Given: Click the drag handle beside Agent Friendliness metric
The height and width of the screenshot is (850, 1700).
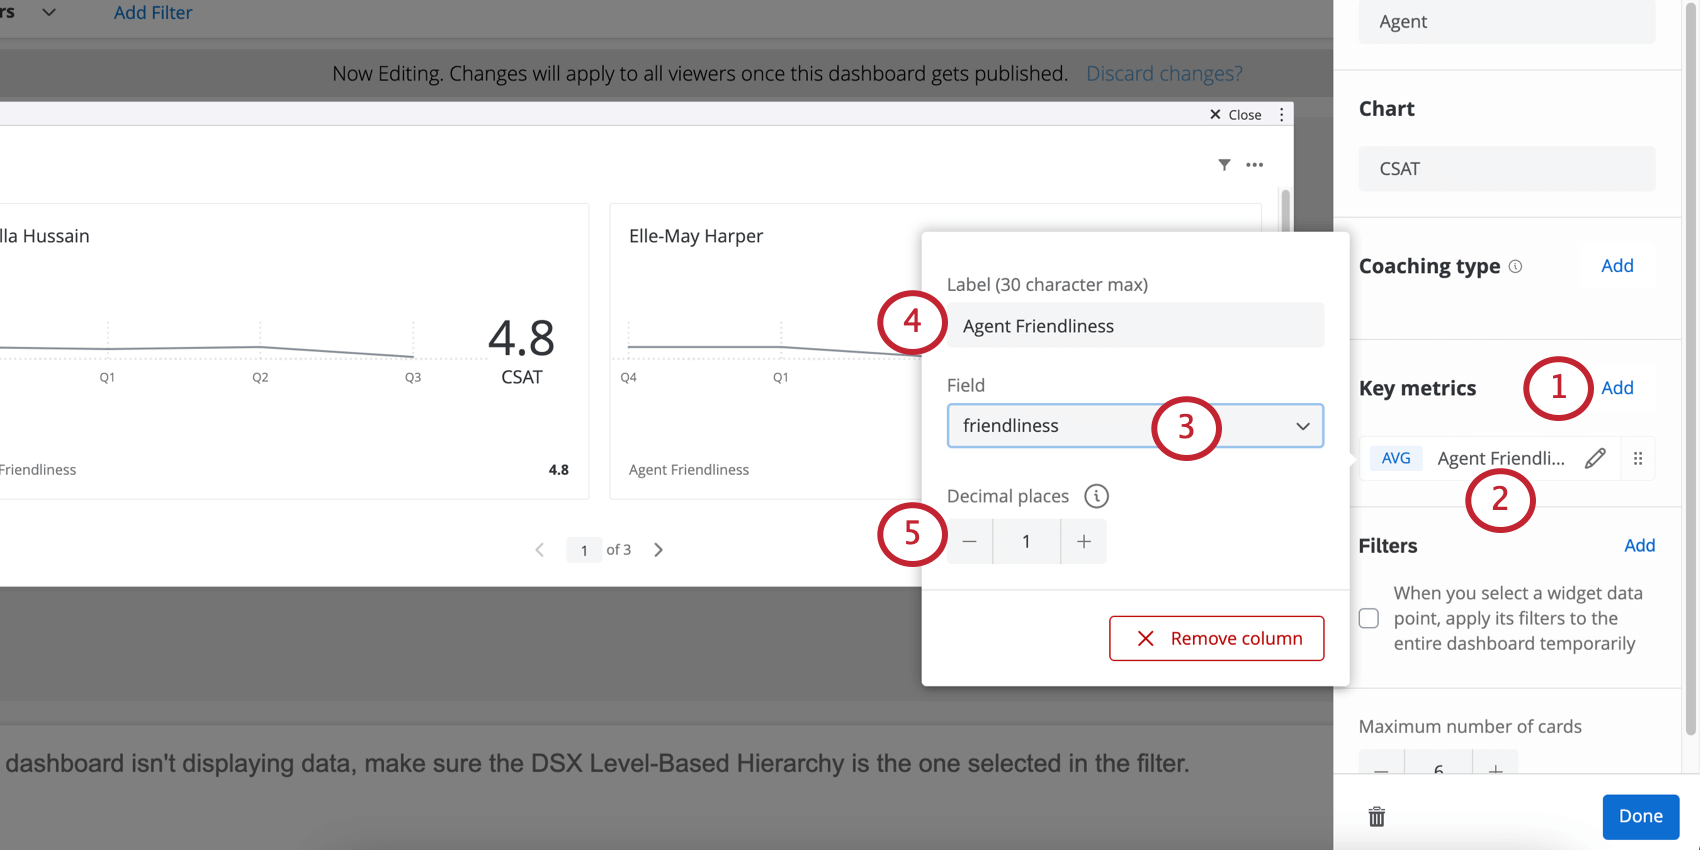Looking at the screenshot, I should [1638, 458].
